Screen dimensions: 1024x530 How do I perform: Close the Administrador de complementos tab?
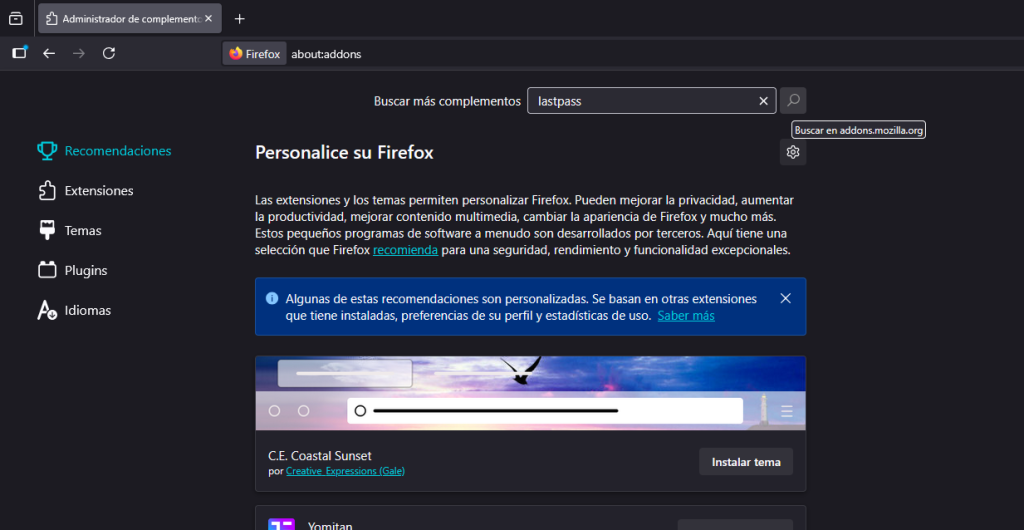tap(210, 19)
